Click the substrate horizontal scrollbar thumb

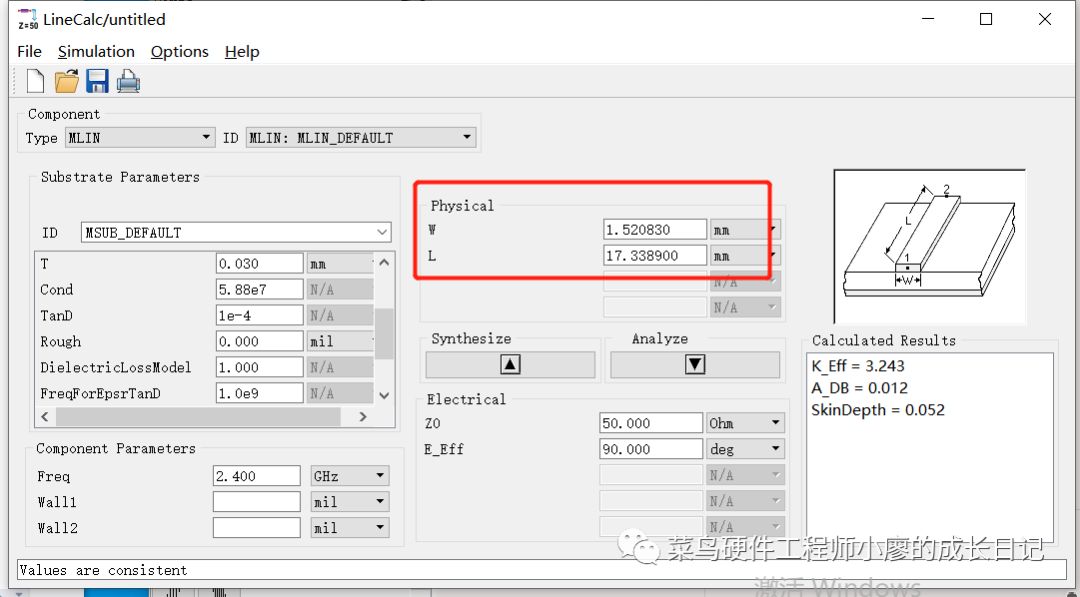pos(198,417)
